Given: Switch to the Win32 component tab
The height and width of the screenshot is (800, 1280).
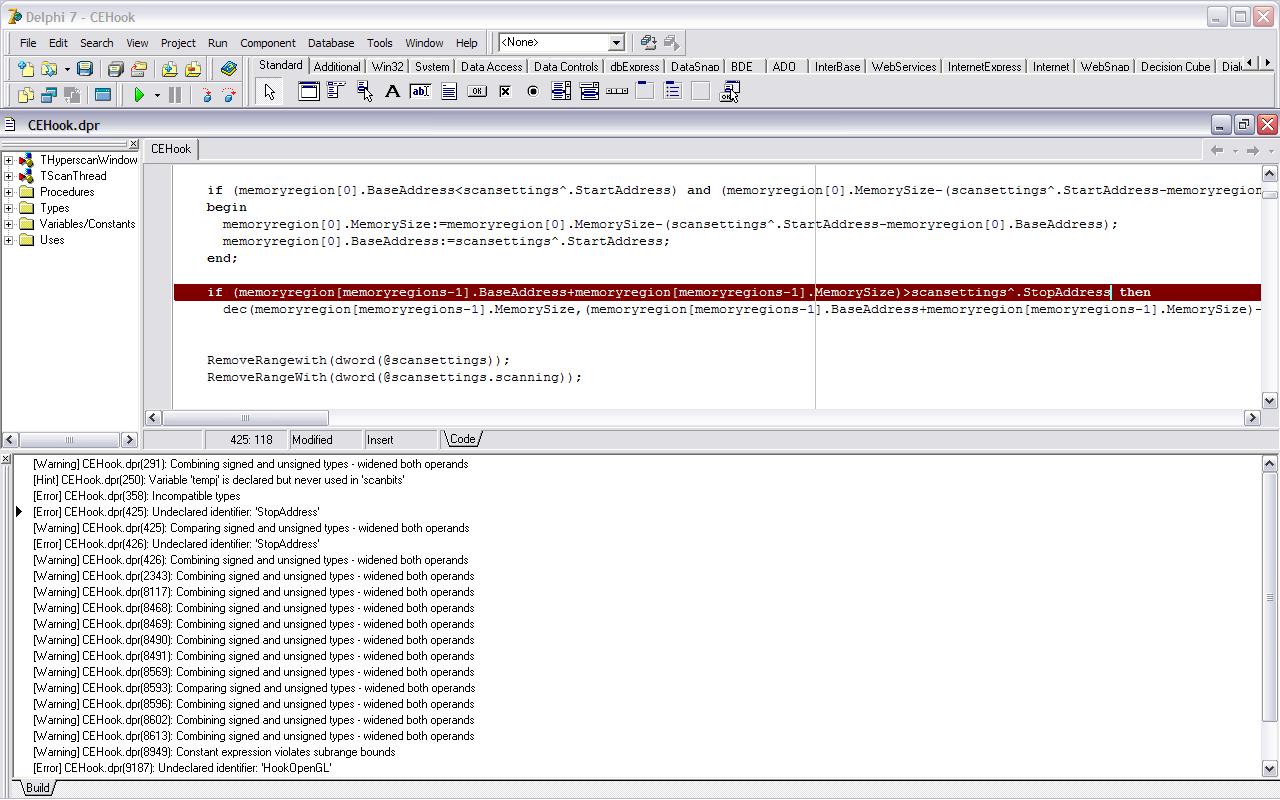Looking at the screenshot, I should pyautogui.click(x=387, y=67).
